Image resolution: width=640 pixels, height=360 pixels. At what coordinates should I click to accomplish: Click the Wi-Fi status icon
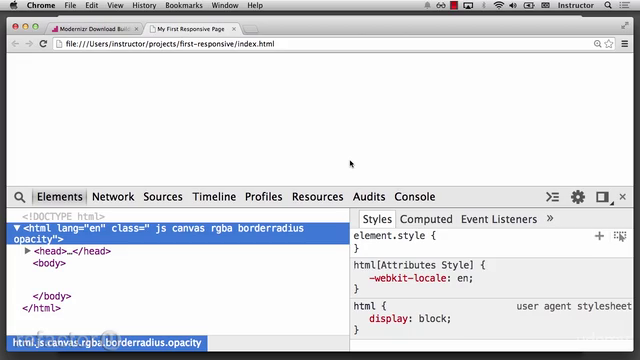click(498, 5)
